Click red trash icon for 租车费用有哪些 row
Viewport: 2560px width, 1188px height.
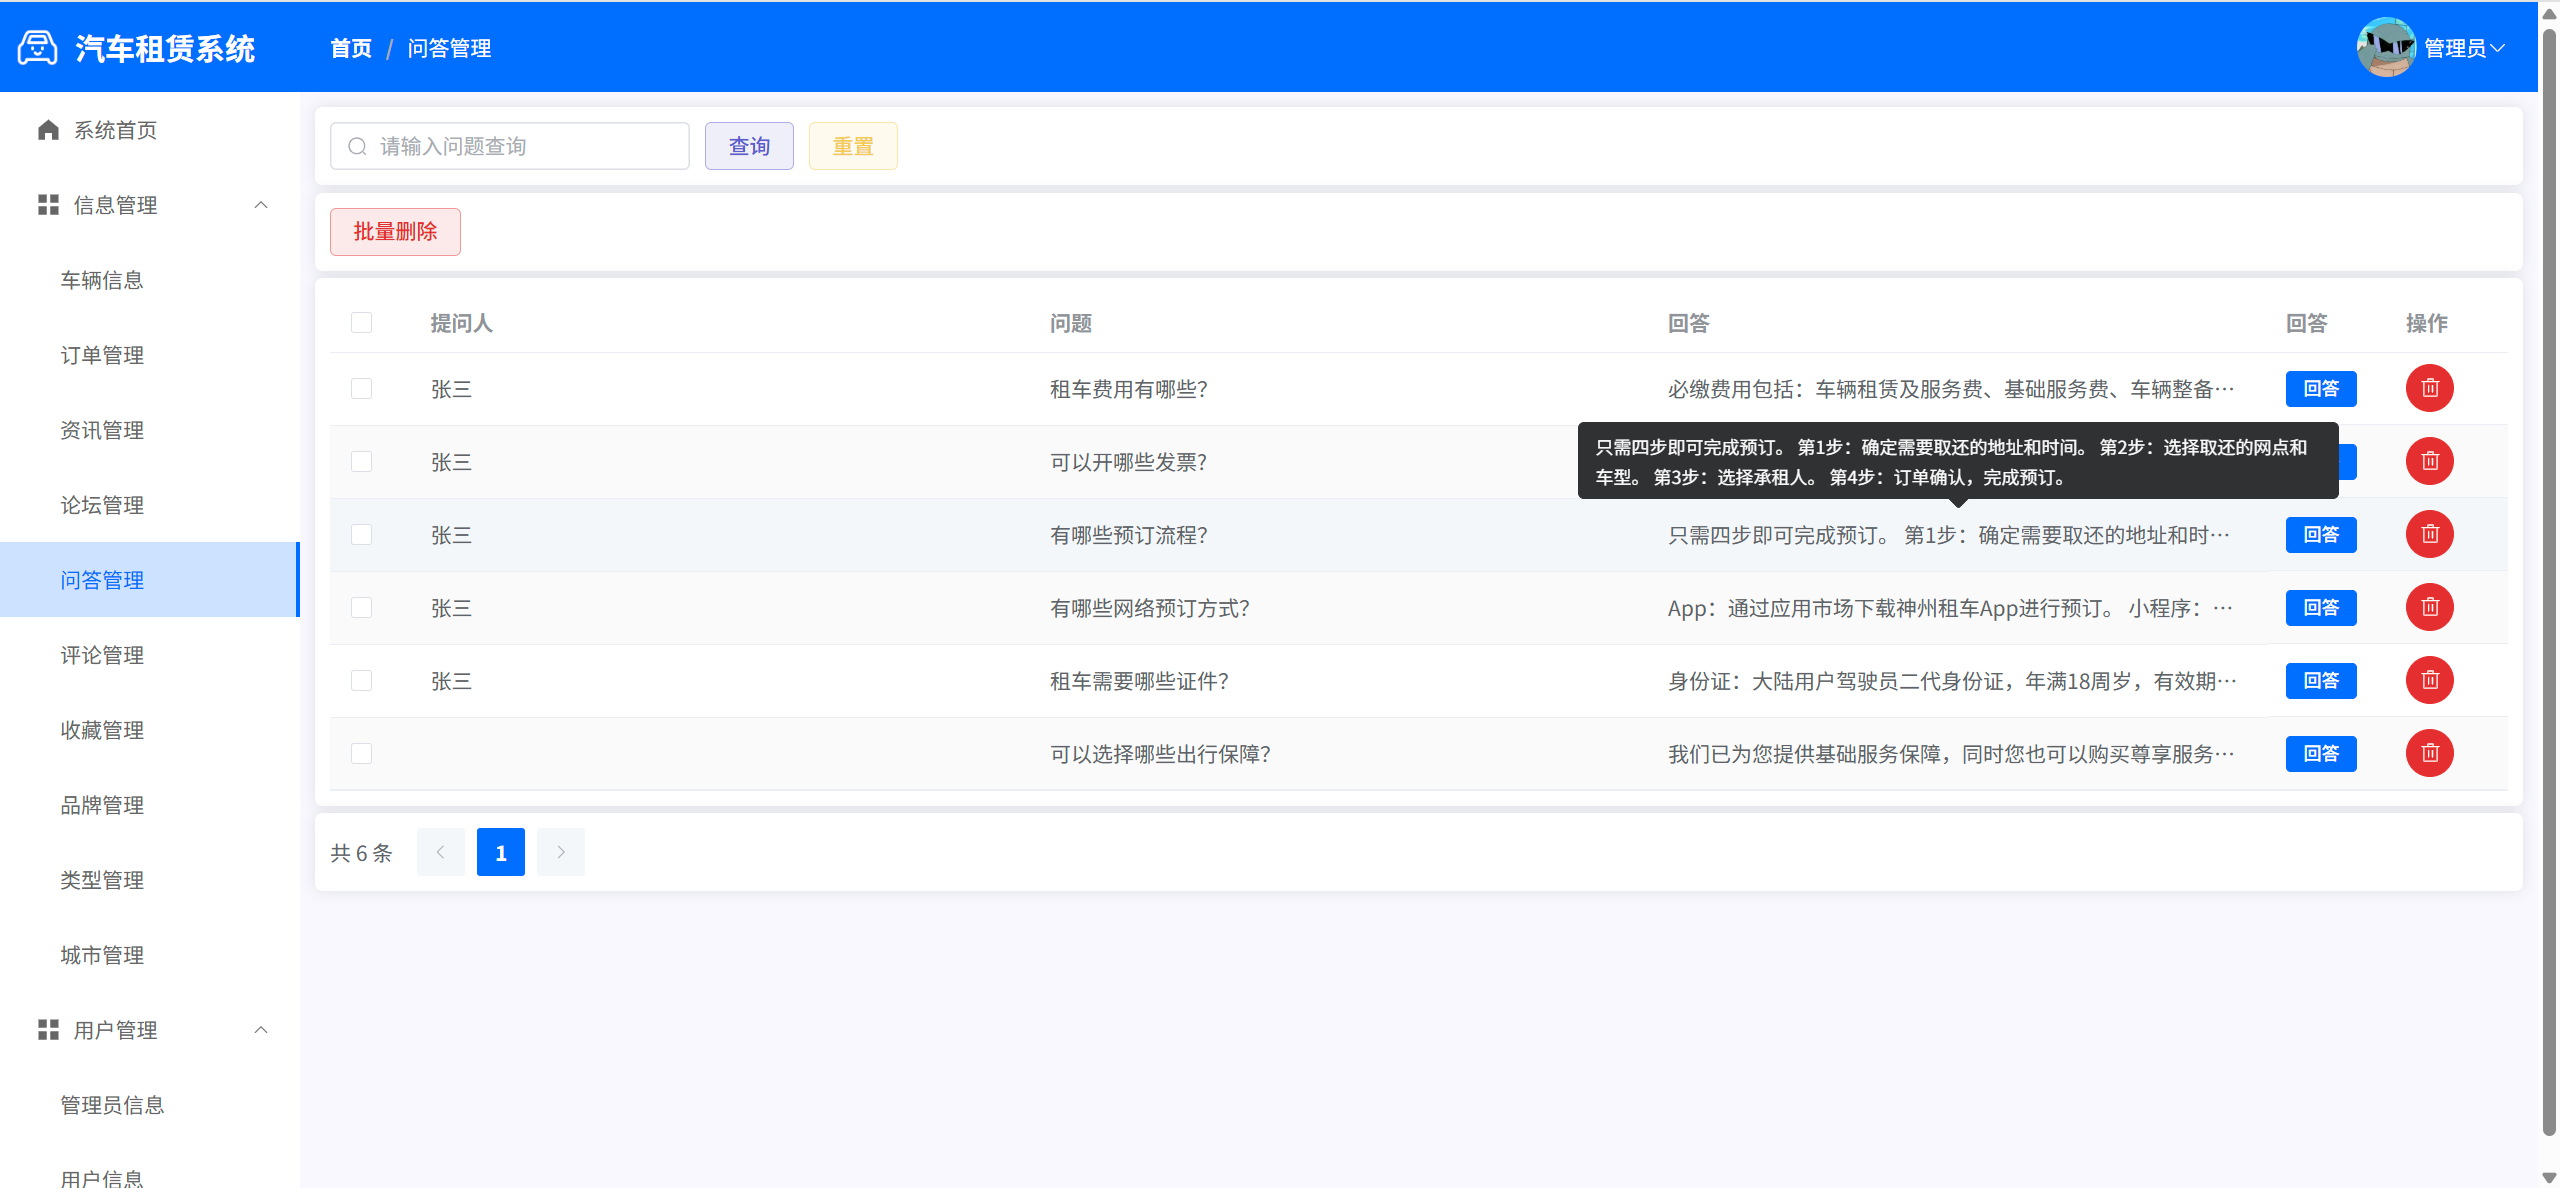(x=2429, y=388)
